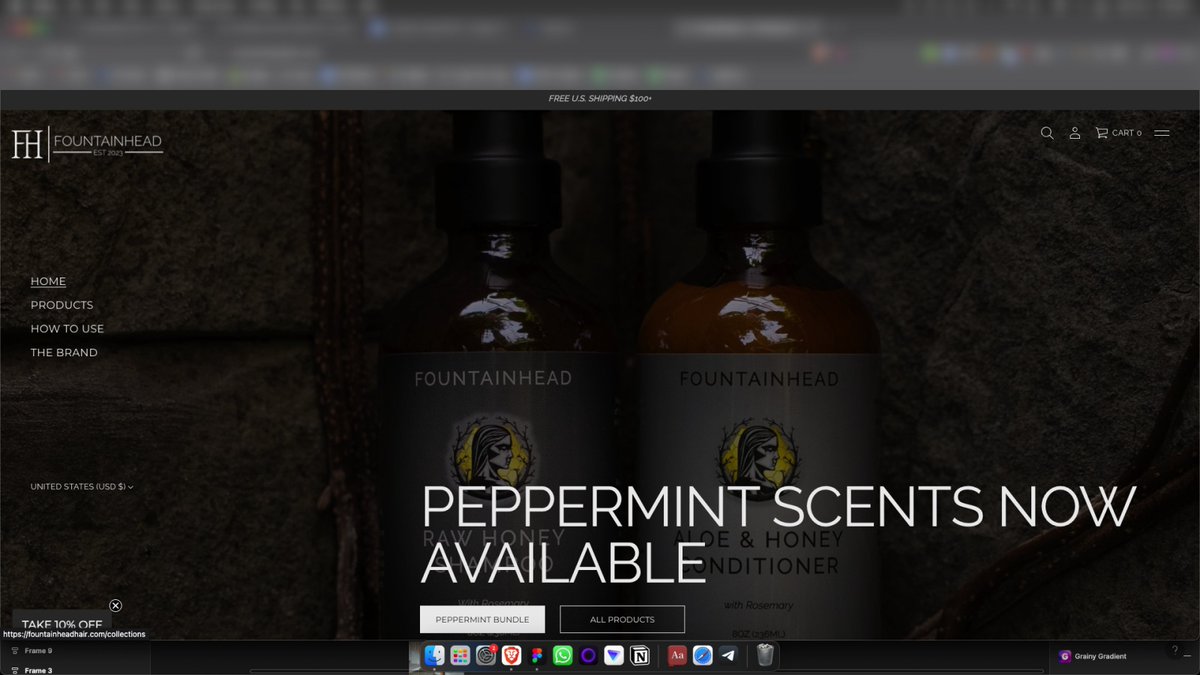Open THE BRAND menu link
Screen dimensions: 1200x675
[x=64, y=353]
